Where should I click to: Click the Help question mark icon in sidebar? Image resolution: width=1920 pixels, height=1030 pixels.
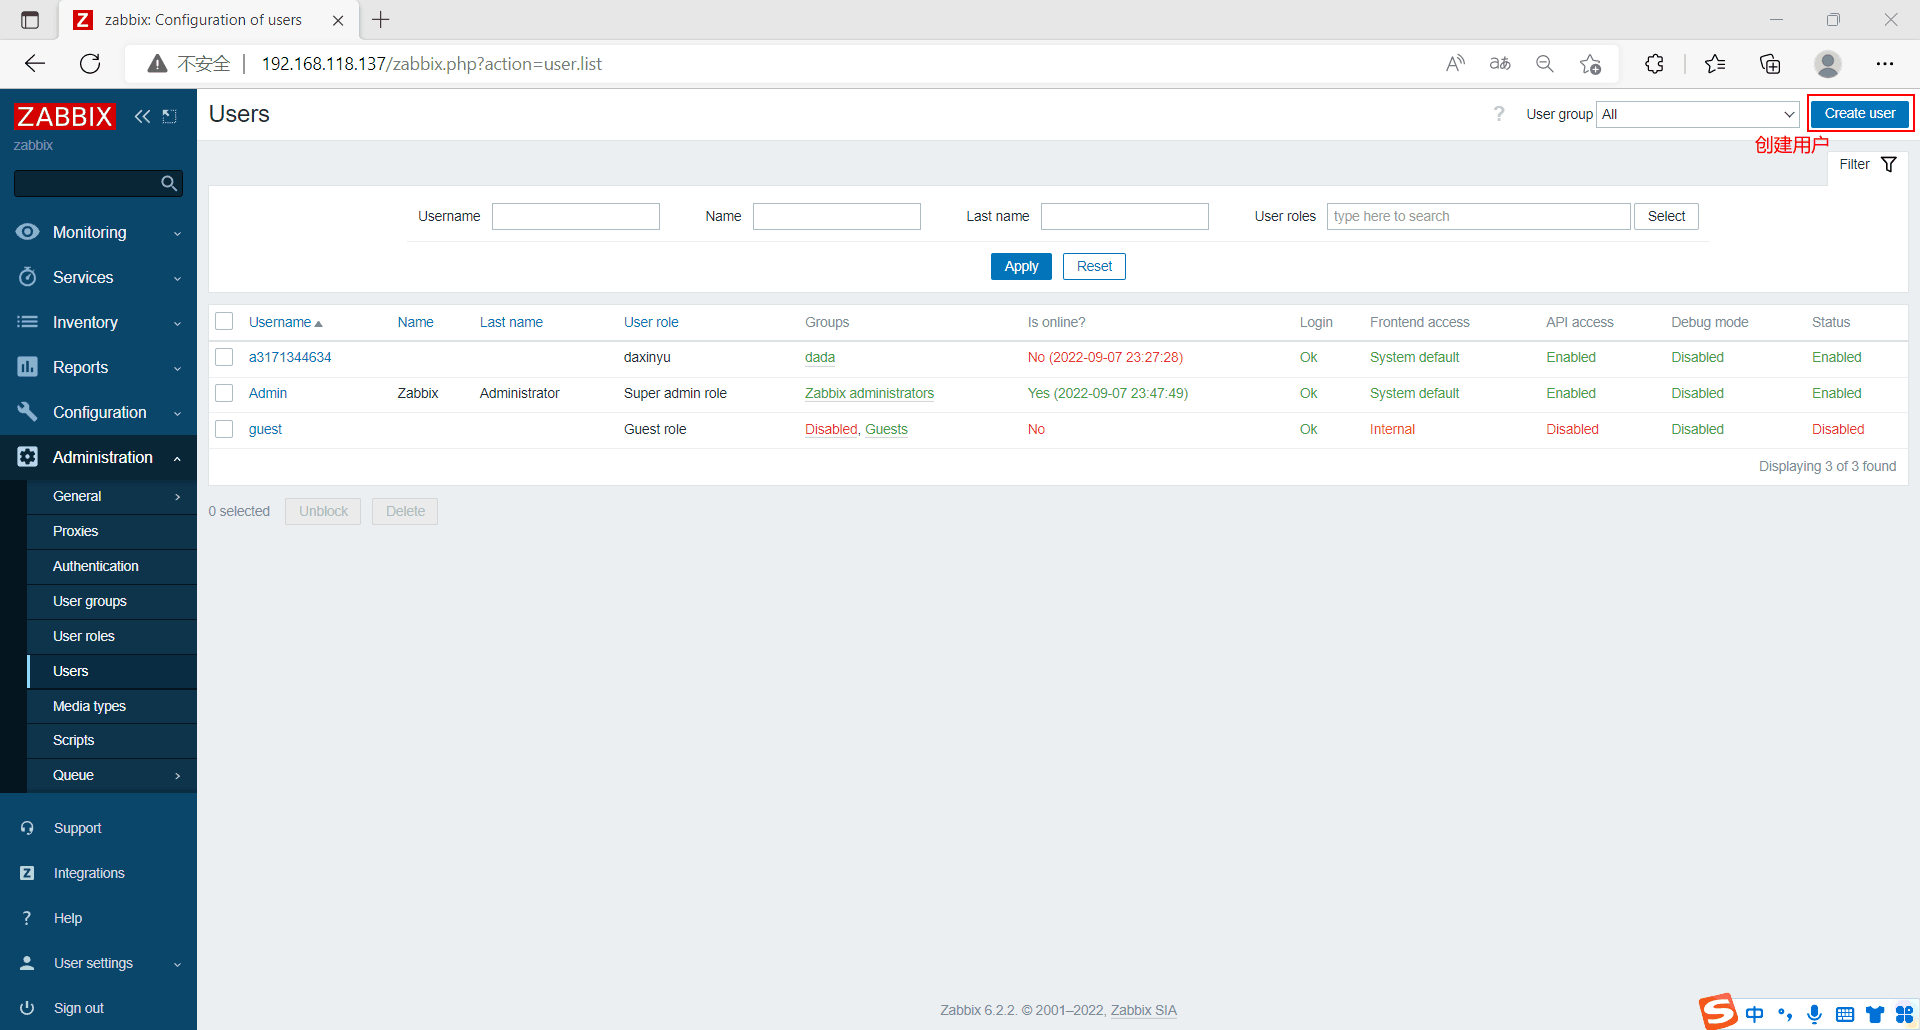pos(27,918)
